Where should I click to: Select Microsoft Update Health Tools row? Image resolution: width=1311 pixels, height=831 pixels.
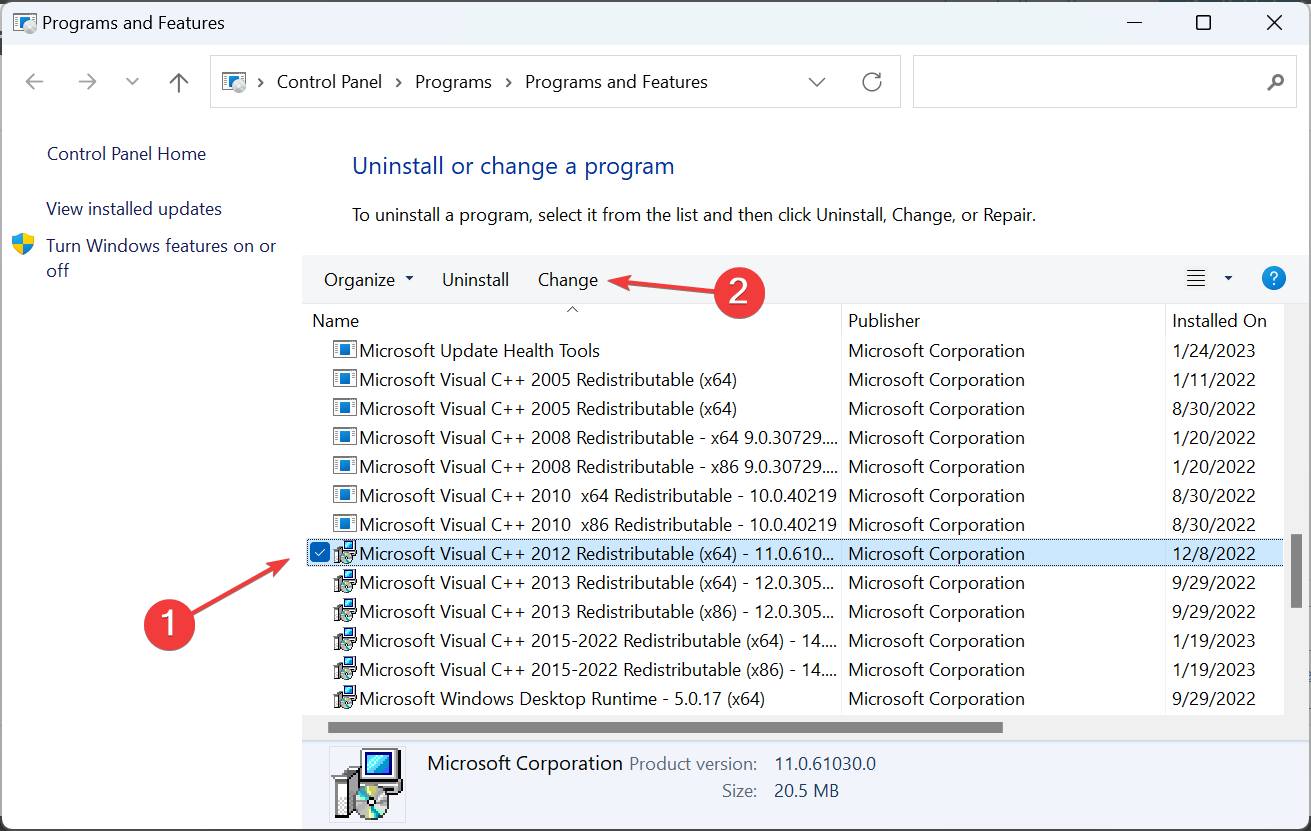click(794, 351)
